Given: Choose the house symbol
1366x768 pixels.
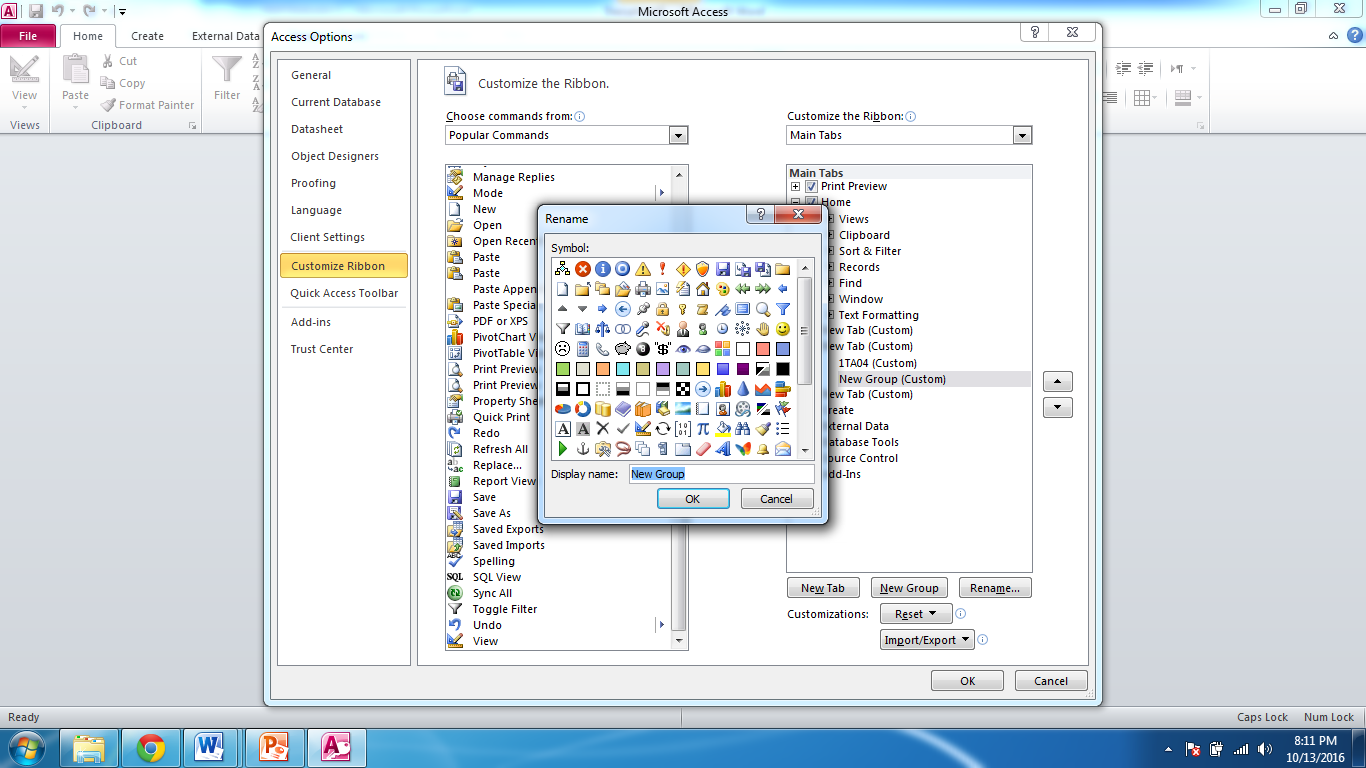Looking at the screenshot, I should pyautogui.click(x=702, y=289).
